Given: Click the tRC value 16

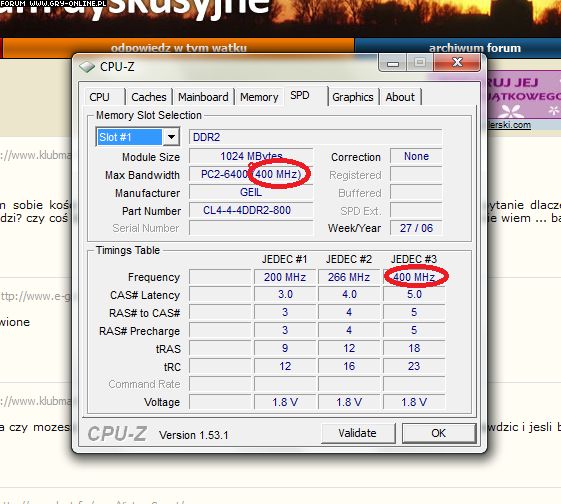Looking at the screenshot, I should (349, 366).
